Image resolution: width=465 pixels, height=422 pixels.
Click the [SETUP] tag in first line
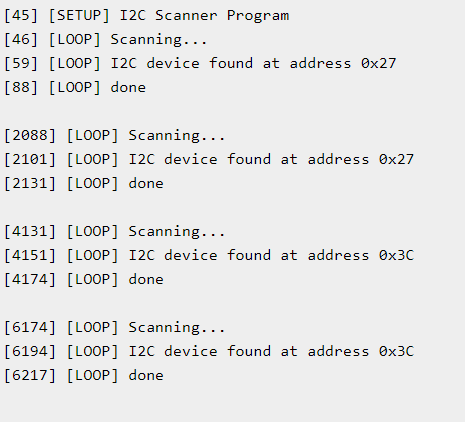[x=79, y=16]
